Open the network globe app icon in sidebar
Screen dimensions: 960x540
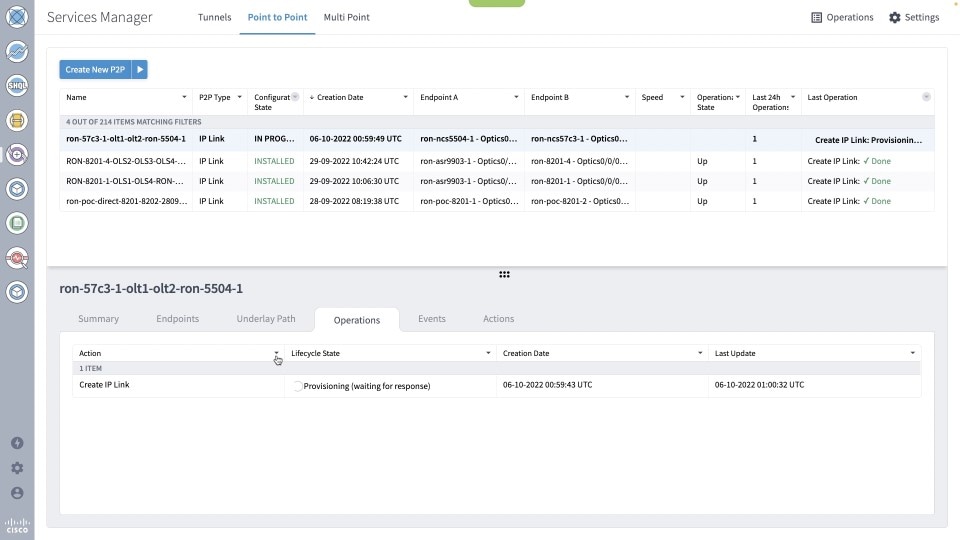pos(17,17)
